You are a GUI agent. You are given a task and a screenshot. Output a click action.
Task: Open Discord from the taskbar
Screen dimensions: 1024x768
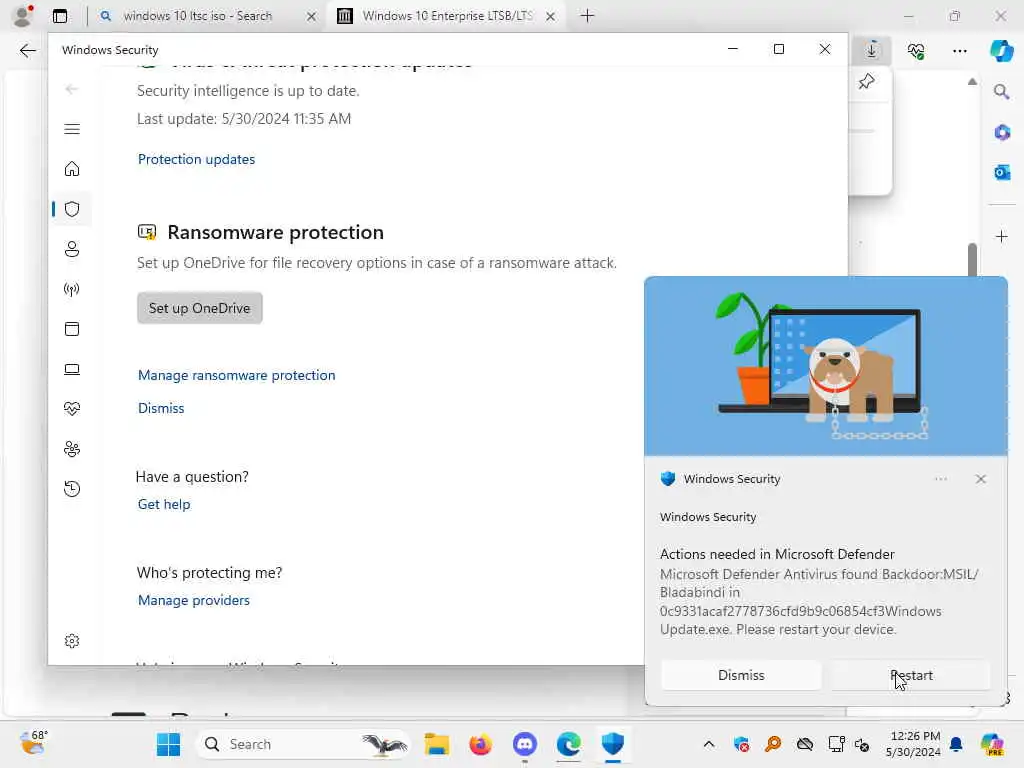[525, 744]
